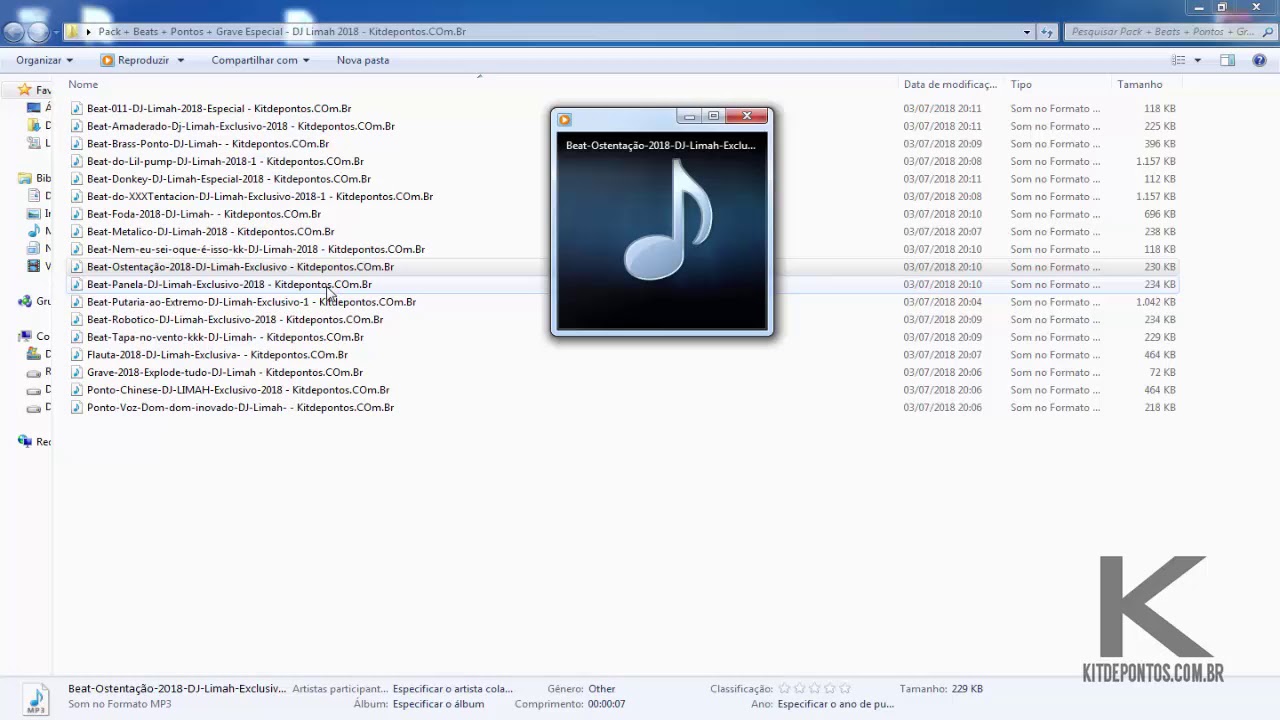The width and height of the screenshot is (1280, 720).
Task: Select file "Beat-Nem-eu-sei-oque-é-isso-kk-DJ-Limah-2018"
Action: 256,249
